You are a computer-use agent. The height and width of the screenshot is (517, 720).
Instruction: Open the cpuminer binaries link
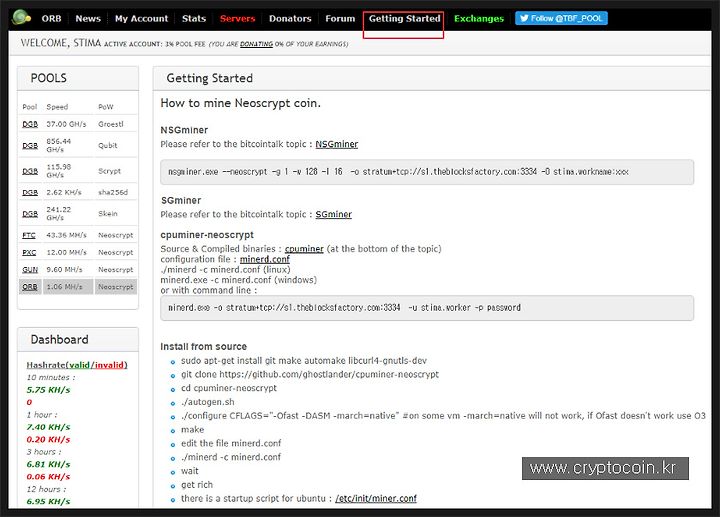click(304, 249)
